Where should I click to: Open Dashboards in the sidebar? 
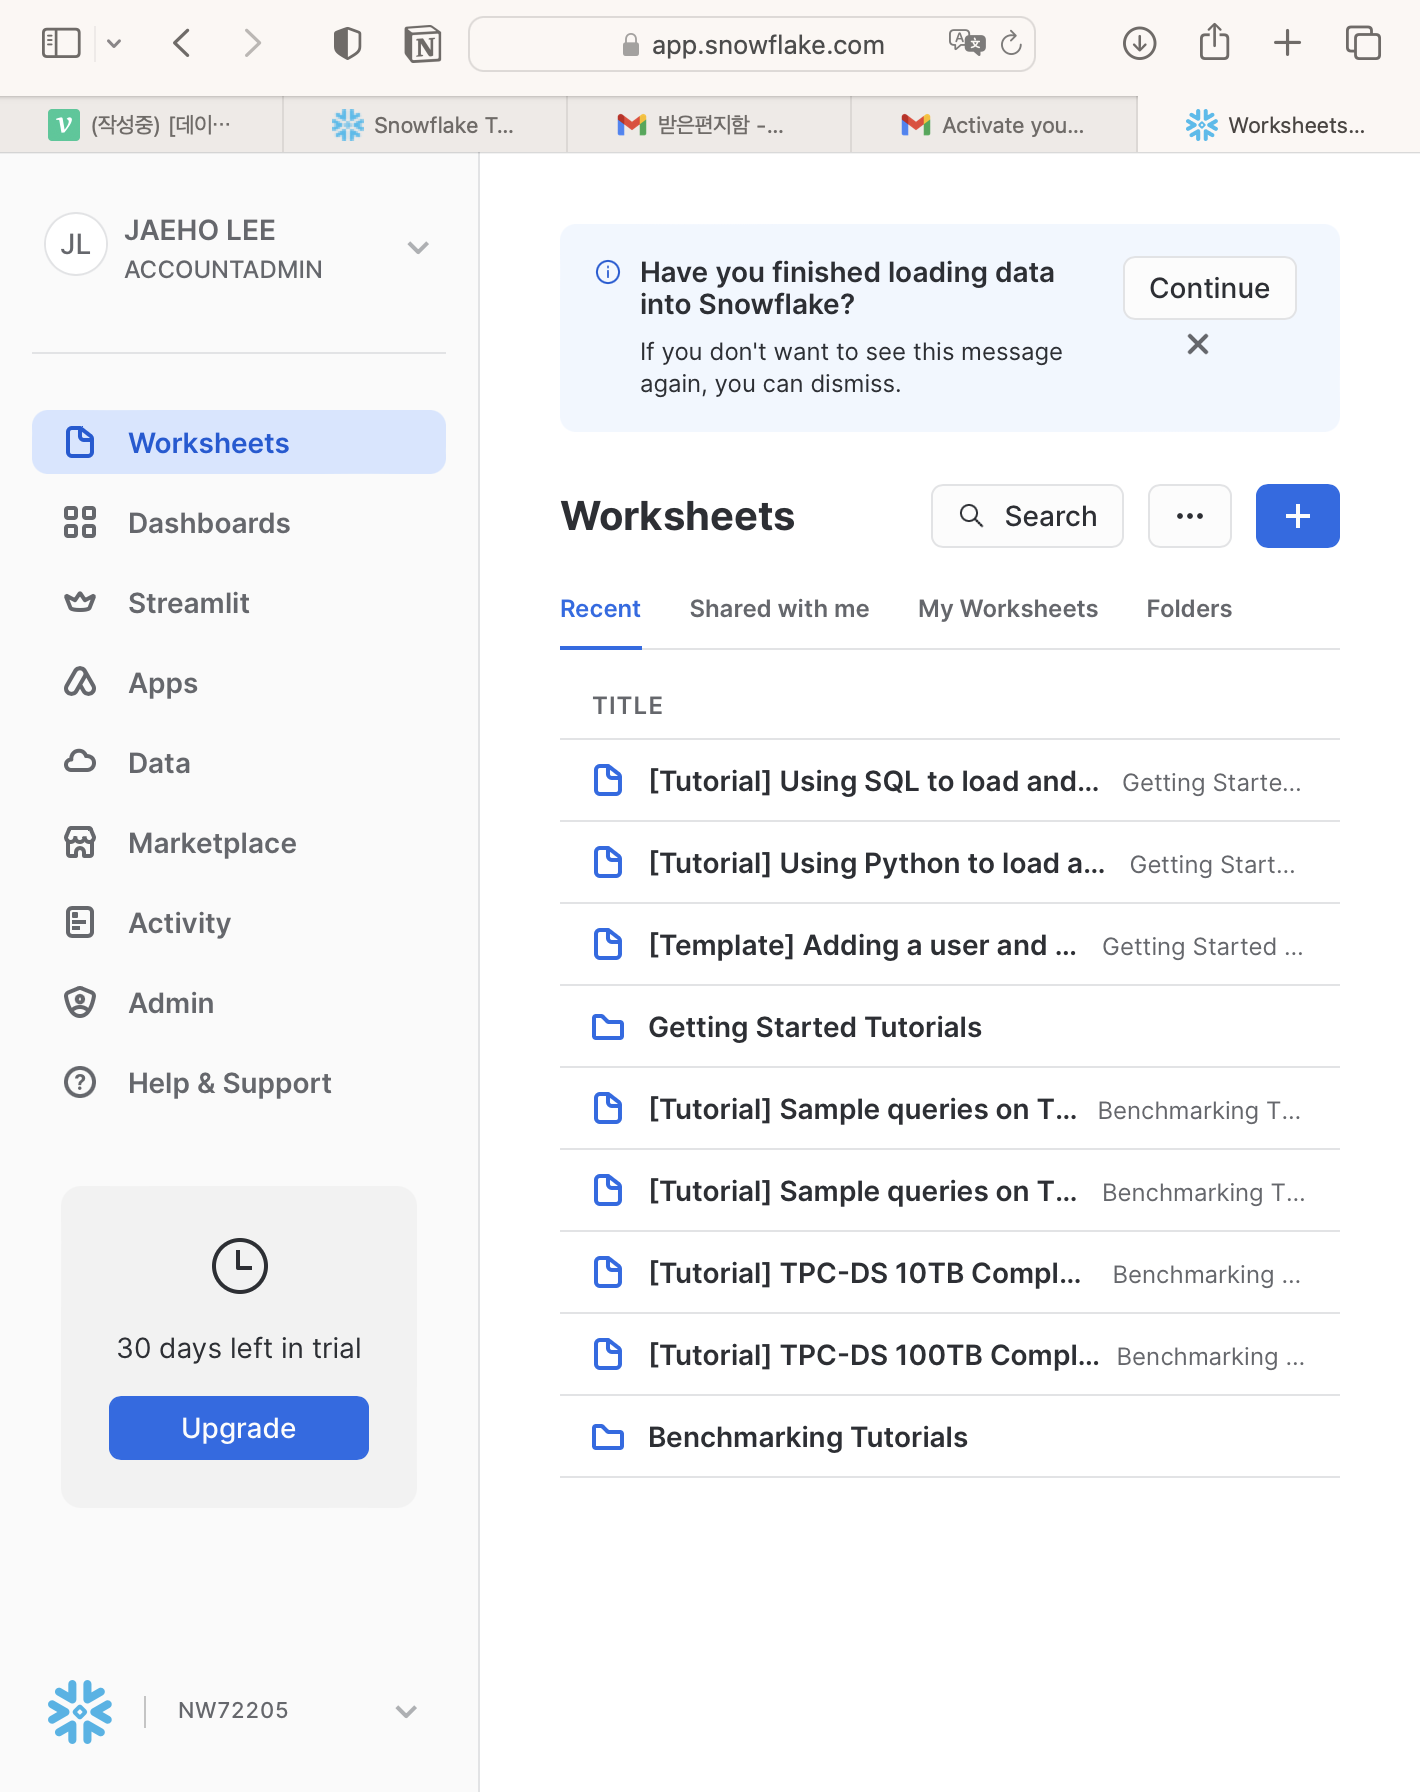[239, 522]
